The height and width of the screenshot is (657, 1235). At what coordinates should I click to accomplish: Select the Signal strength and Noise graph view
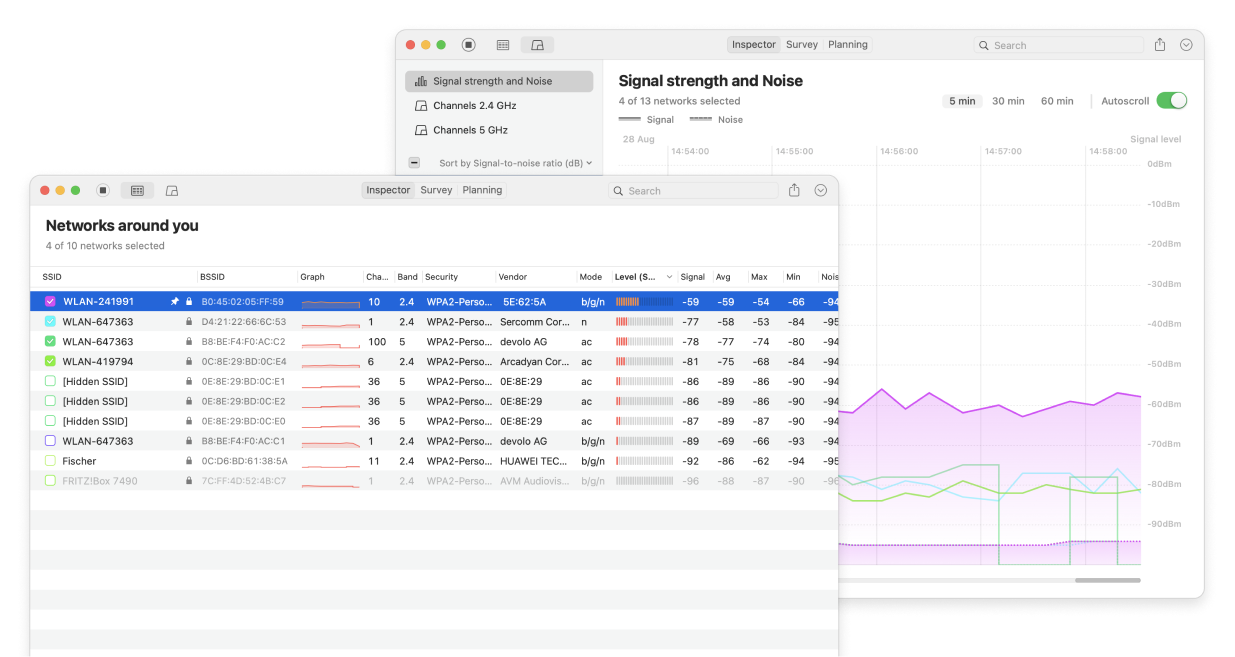(x=498, y=80)
